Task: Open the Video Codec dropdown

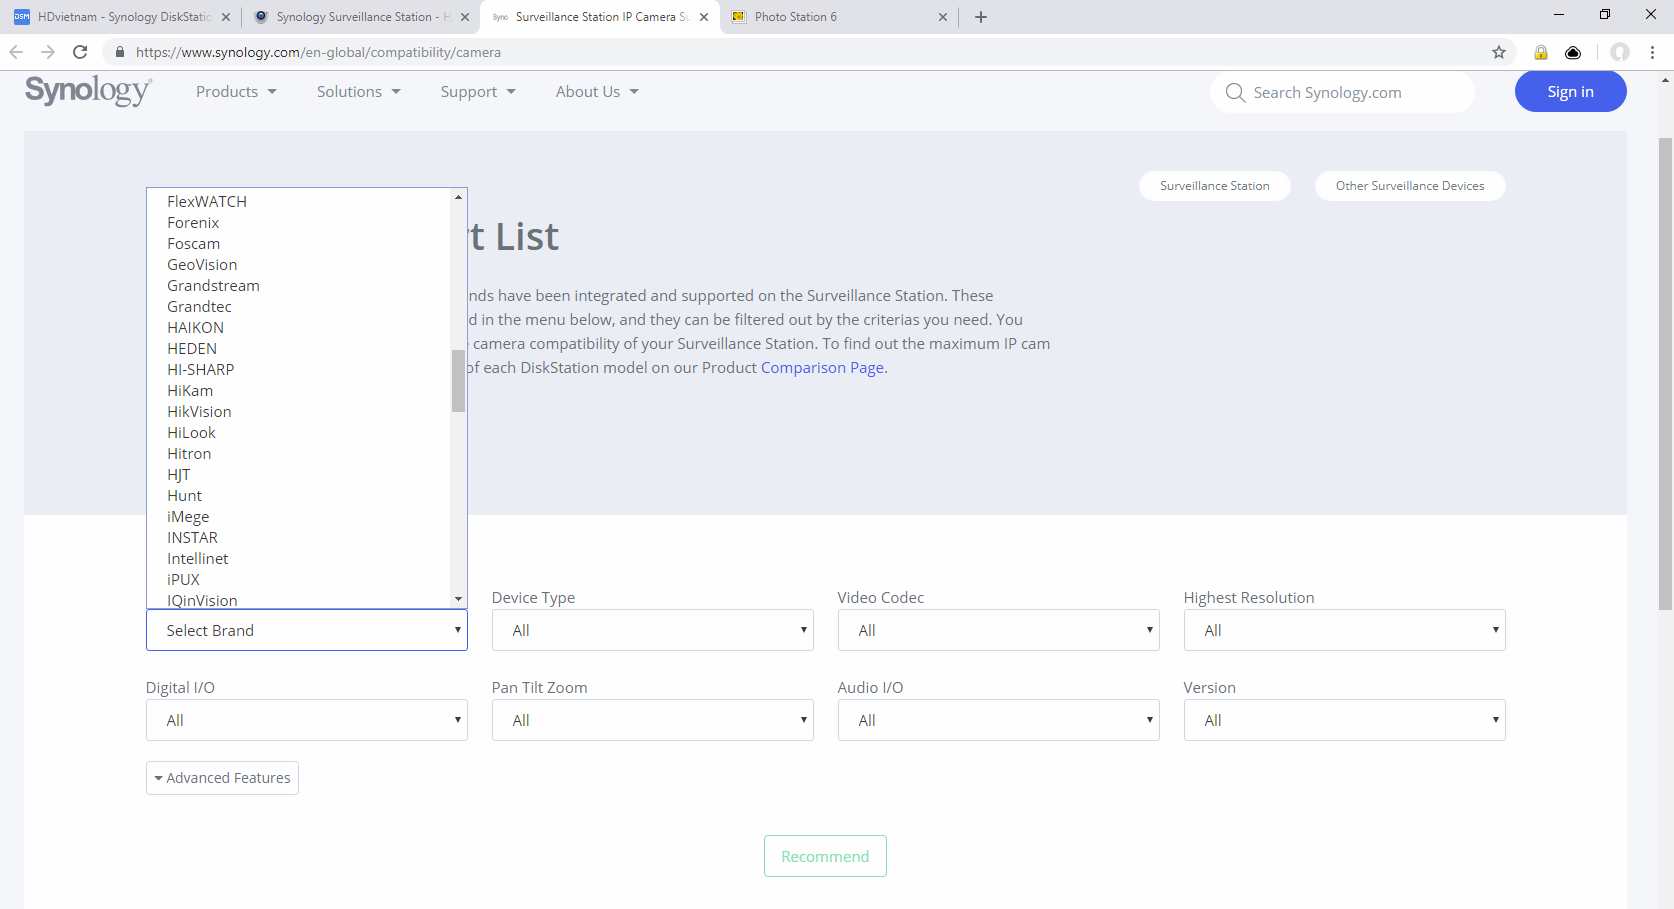Action: point(998,630)
